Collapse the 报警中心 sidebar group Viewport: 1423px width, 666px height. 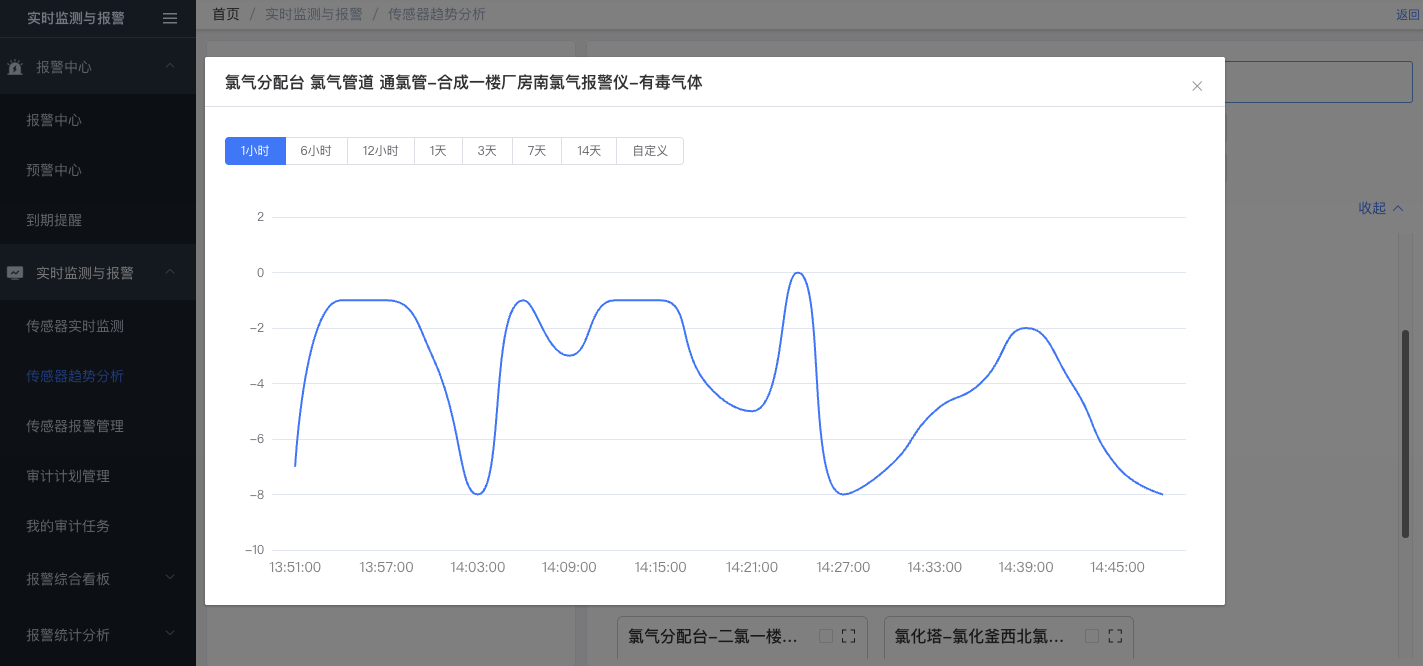point(170,67)
